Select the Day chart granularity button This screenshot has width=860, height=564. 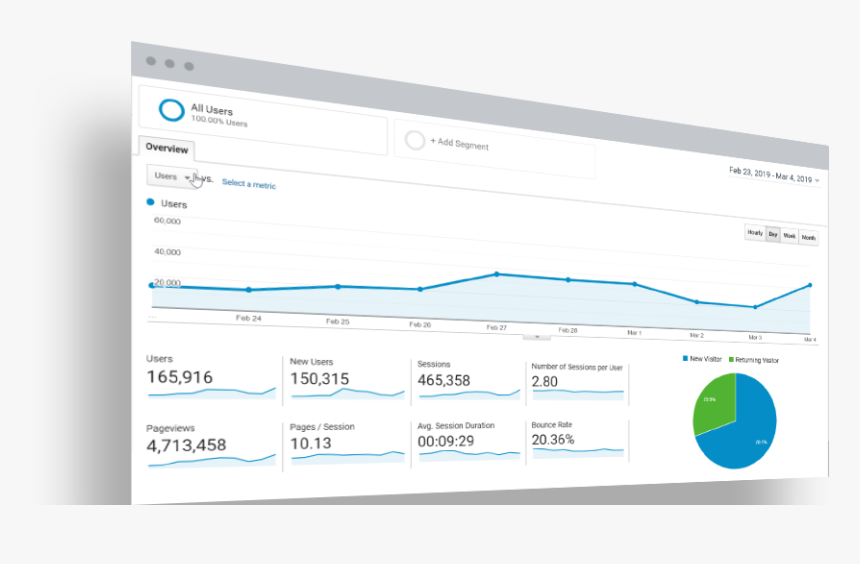pos(773,234)
